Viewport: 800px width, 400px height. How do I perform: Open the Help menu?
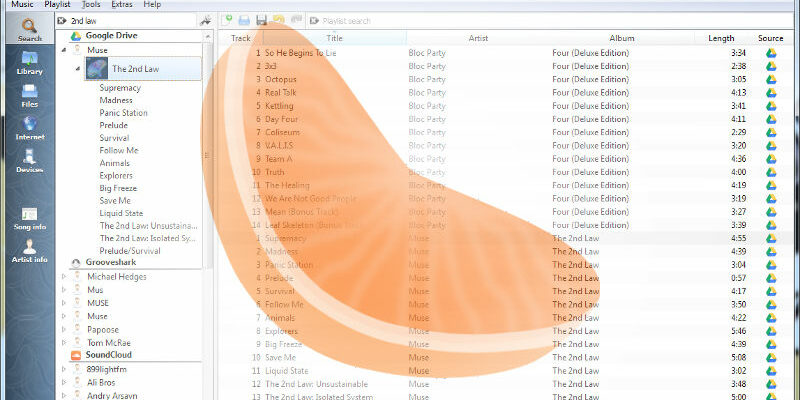coord(152,5)
